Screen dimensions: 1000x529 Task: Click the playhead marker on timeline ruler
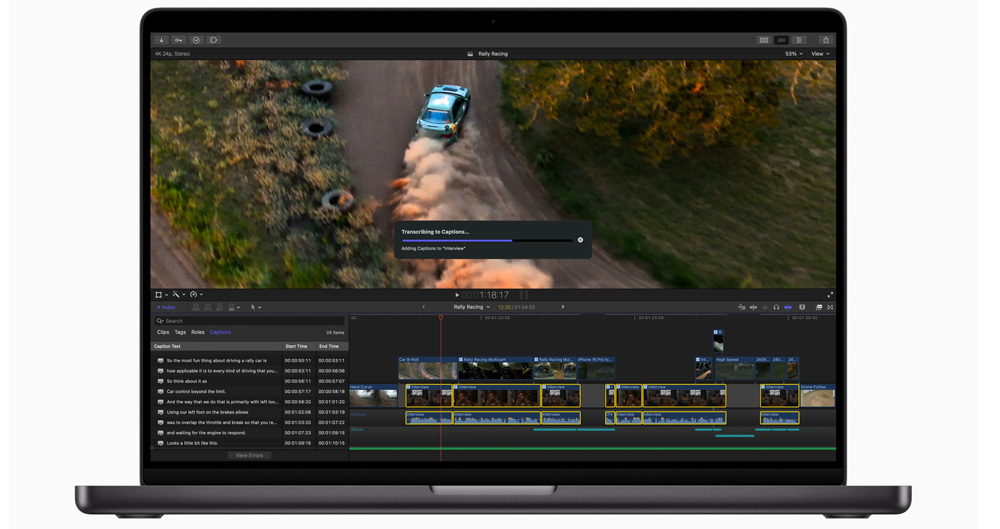point(441,317)
